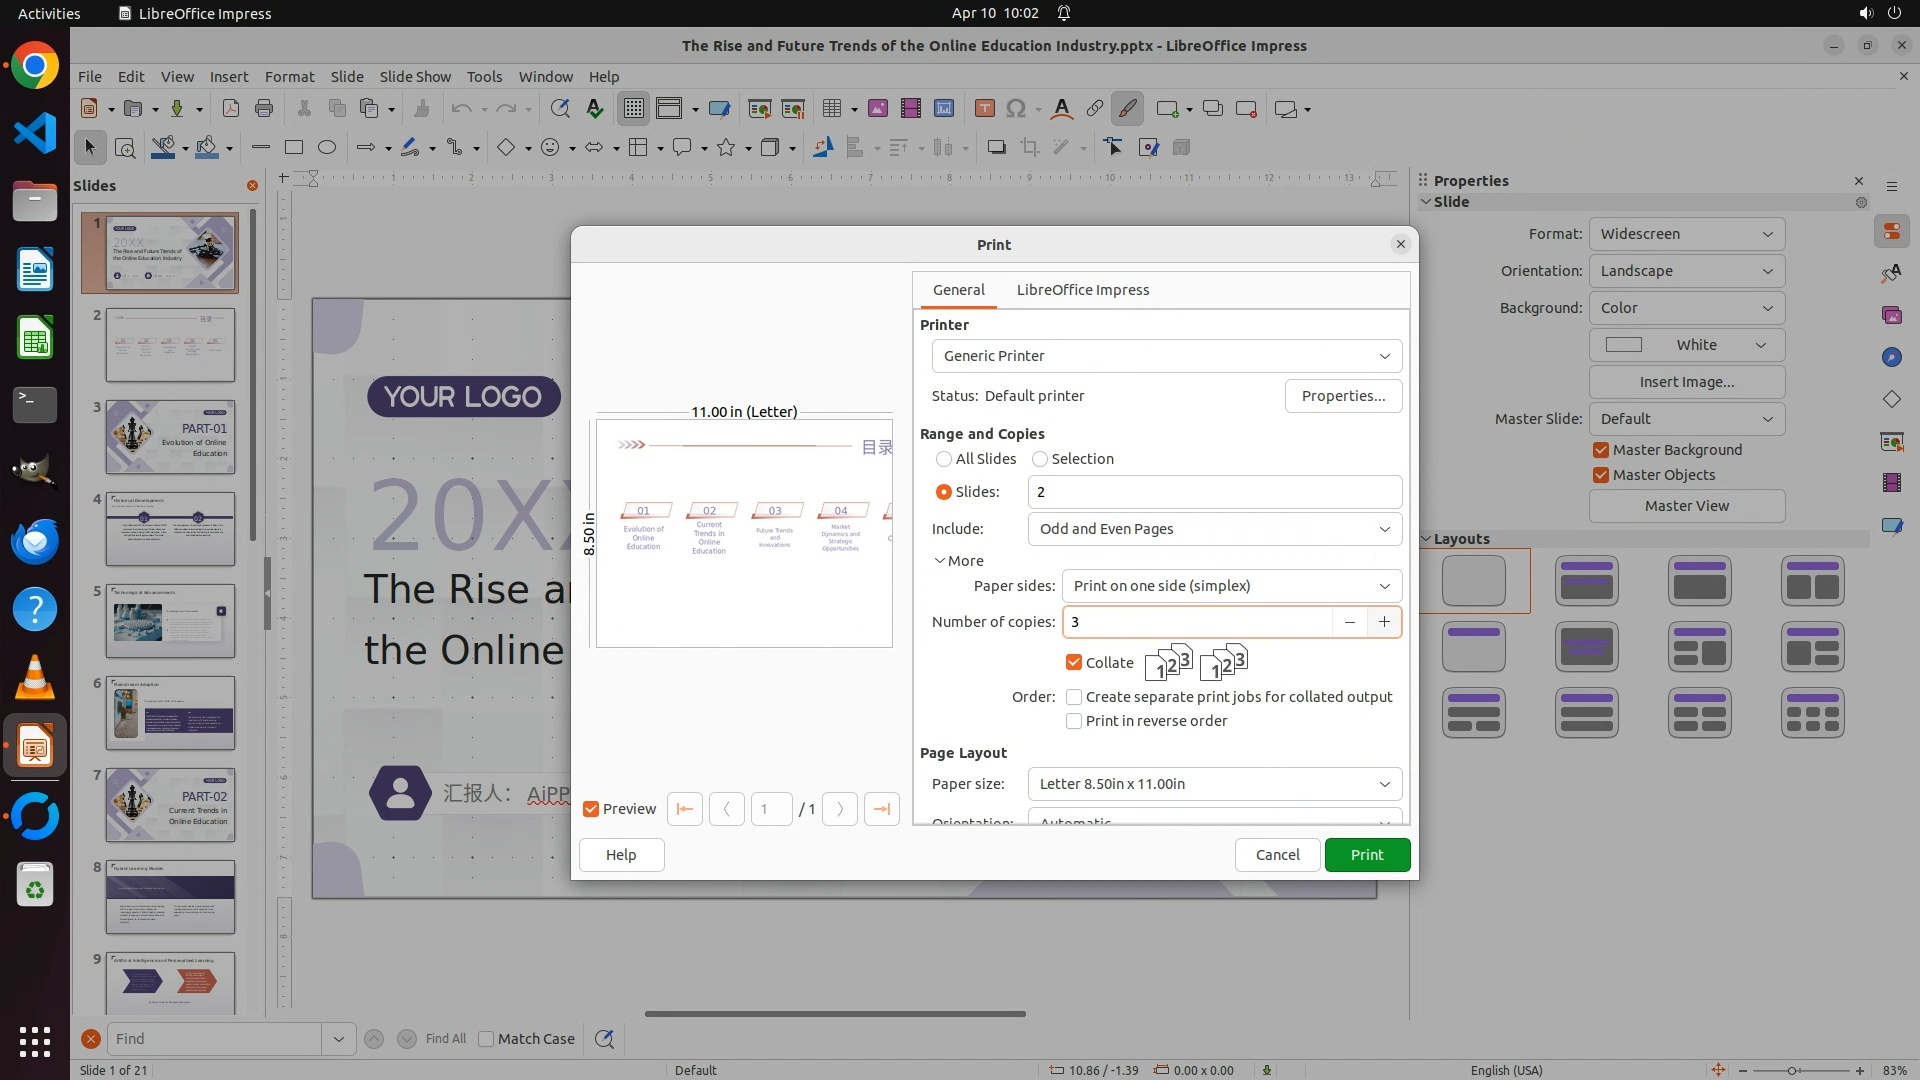Click the Display Grid toolbar icon
Screen dimensions: 1920x1080
(x=634, y=109)
